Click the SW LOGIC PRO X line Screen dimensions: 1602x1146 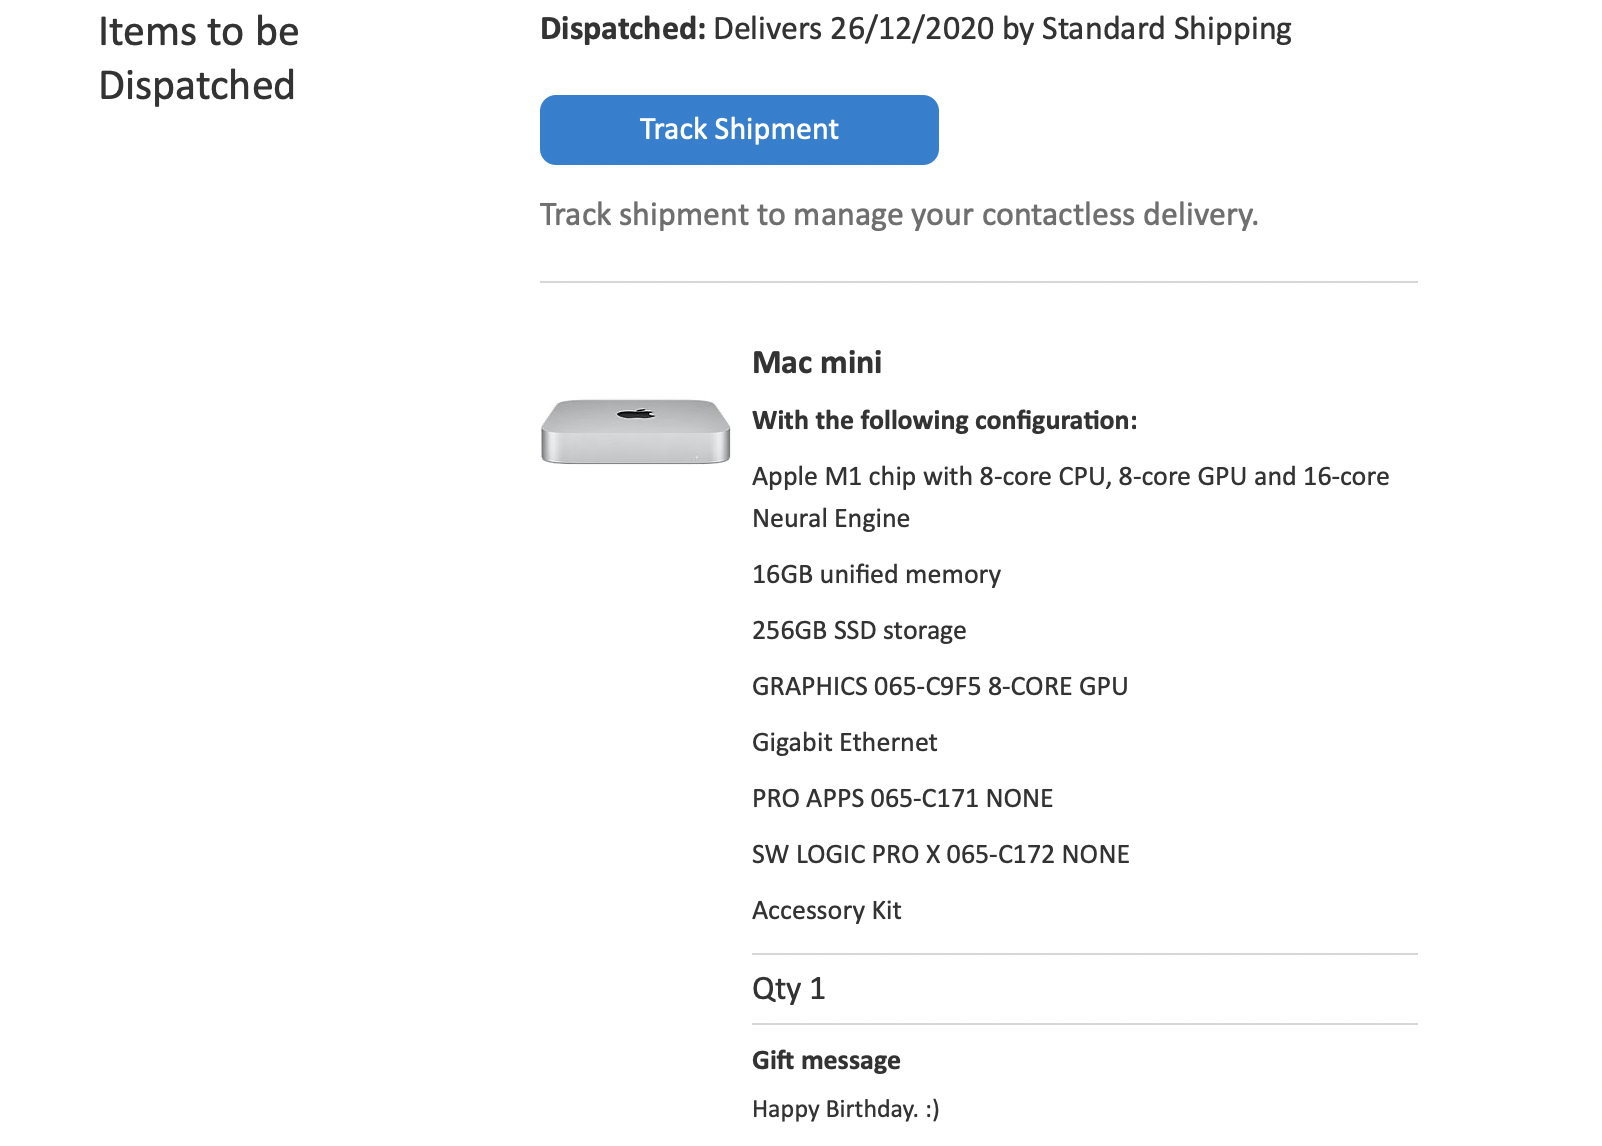point(941,854)
